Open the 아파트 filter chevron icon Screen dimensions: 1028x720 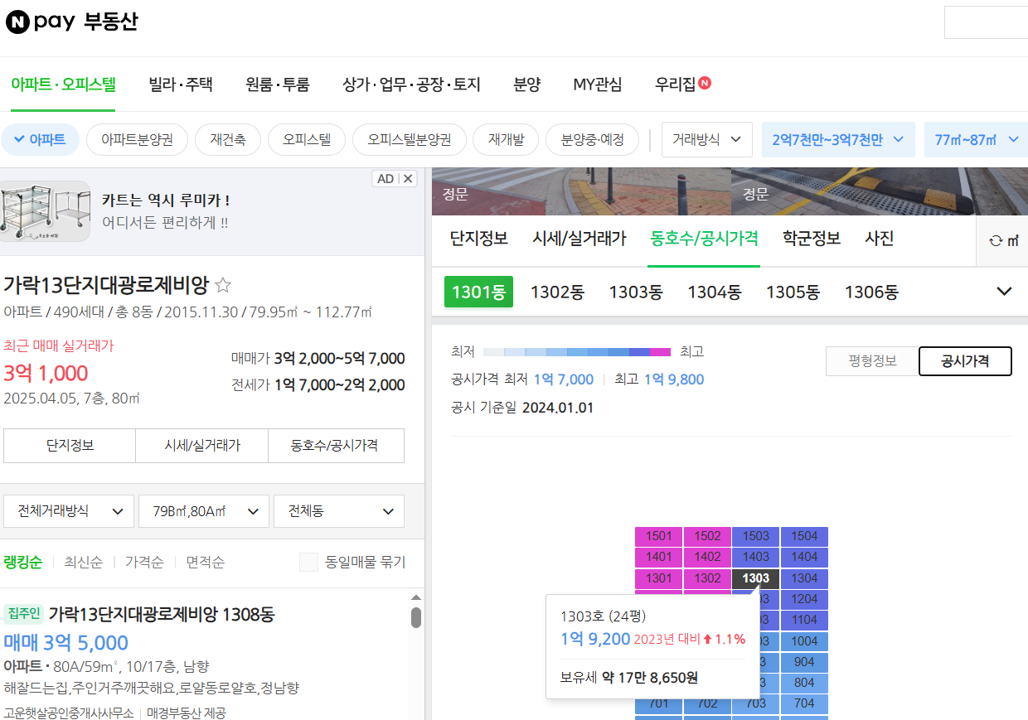(x=20, y=139)
